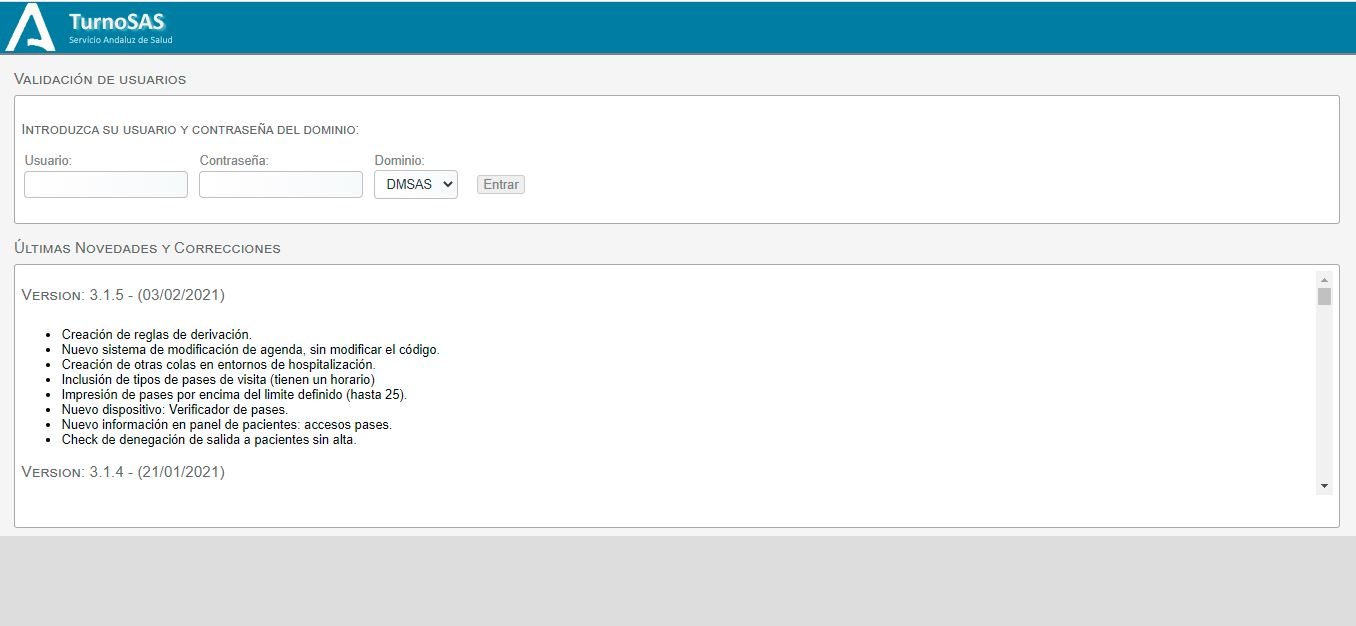Open the Dominio dropdown showing DMSAS
The image size is (1356, 626).
click(x=416, y=184)
